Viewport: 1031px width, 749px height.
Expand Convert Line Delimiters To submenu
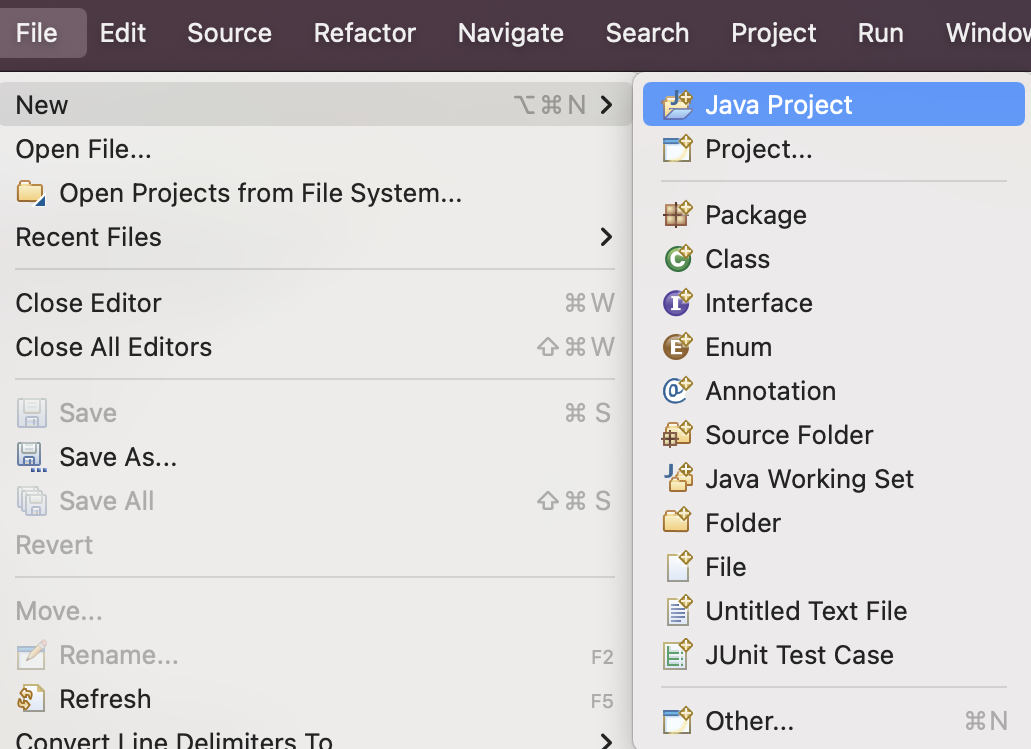(605, 741)
